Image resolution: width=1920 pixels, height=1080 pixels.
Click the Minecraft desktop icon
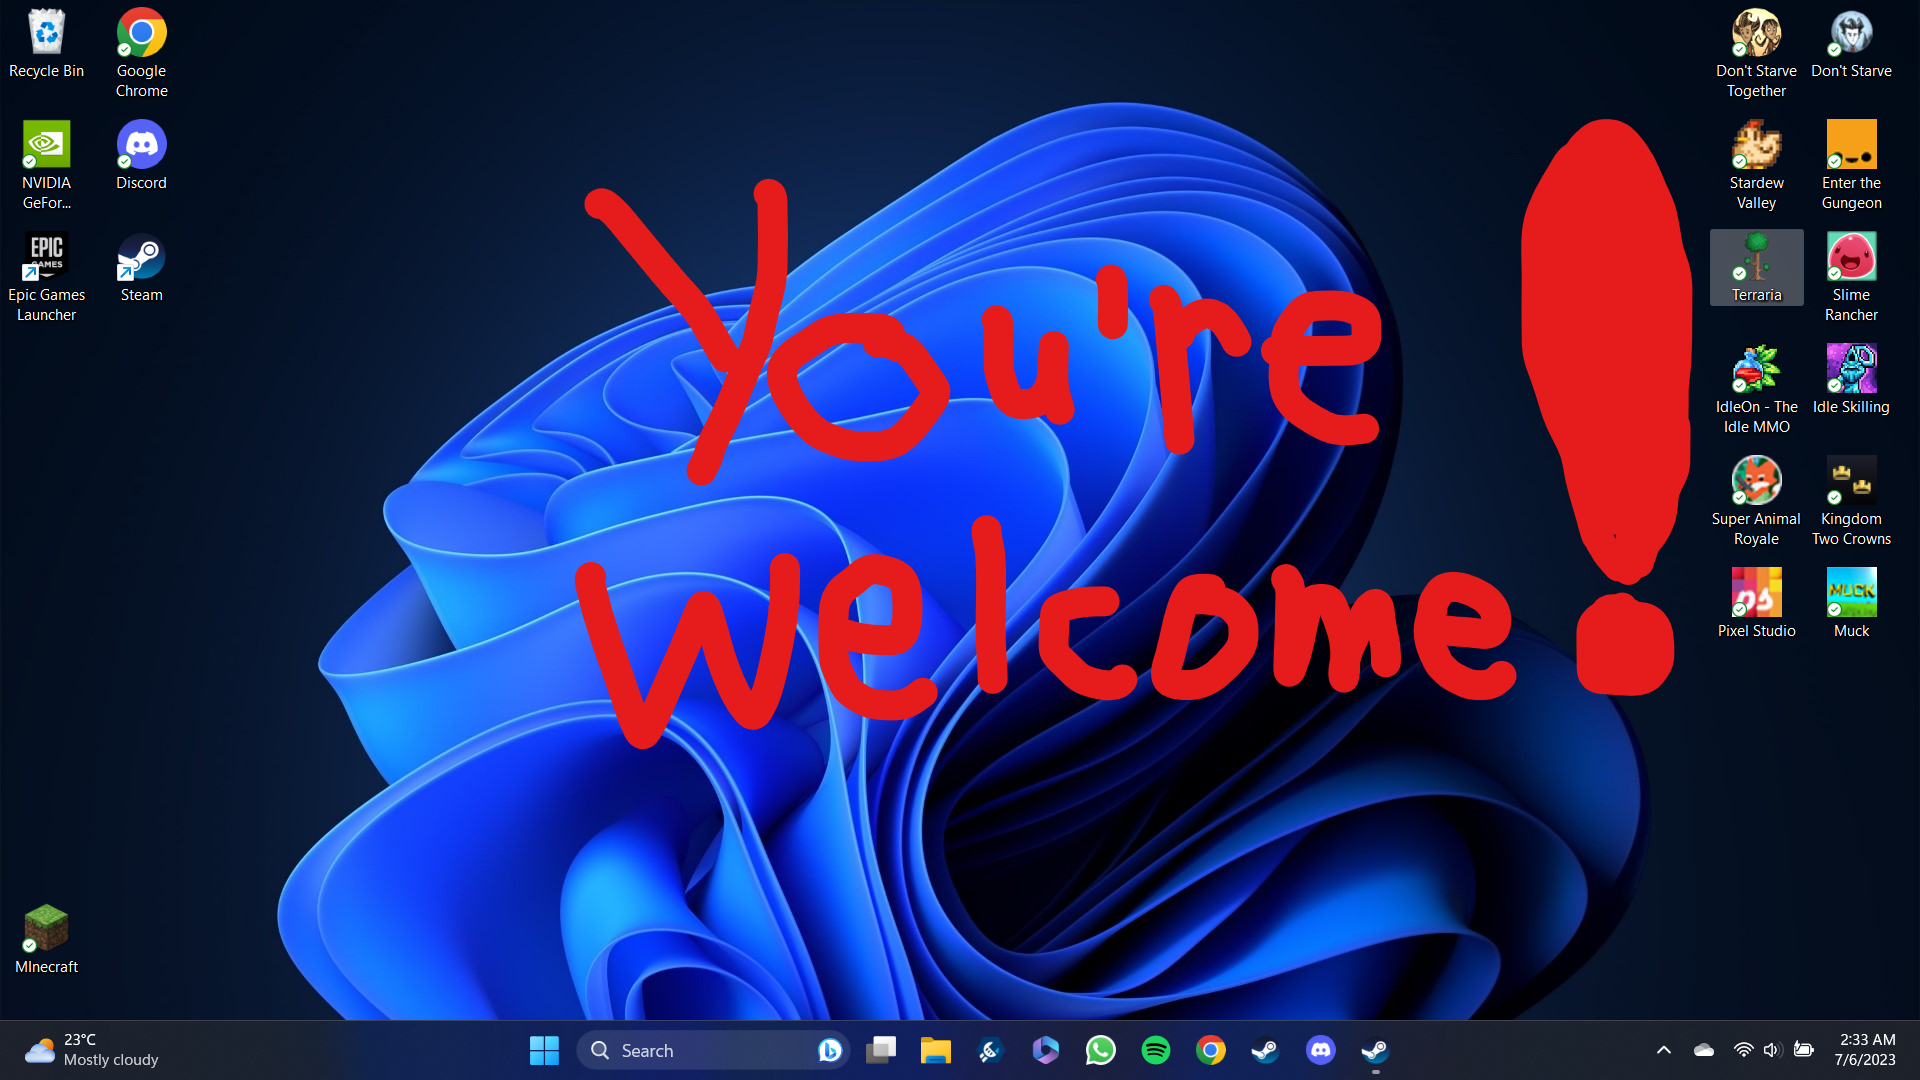pyautogui.click(x=46, y=930)
